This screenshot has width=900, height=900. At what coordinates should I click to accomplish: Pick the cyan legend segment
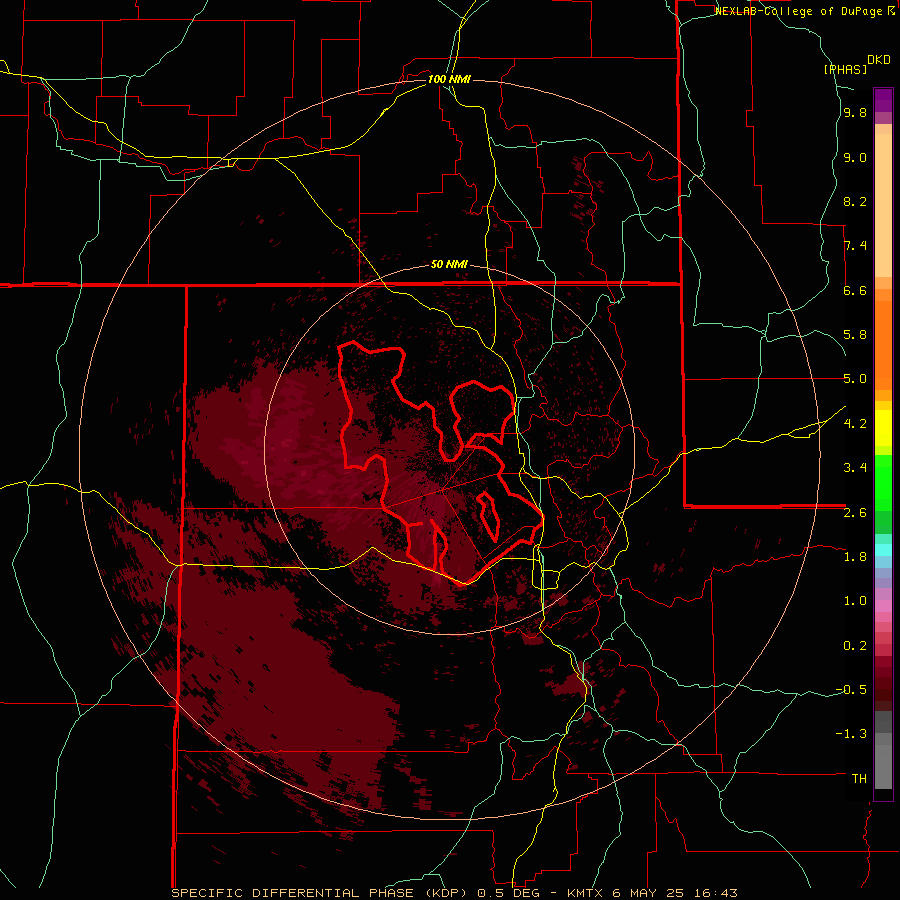[x=883, y=550]
